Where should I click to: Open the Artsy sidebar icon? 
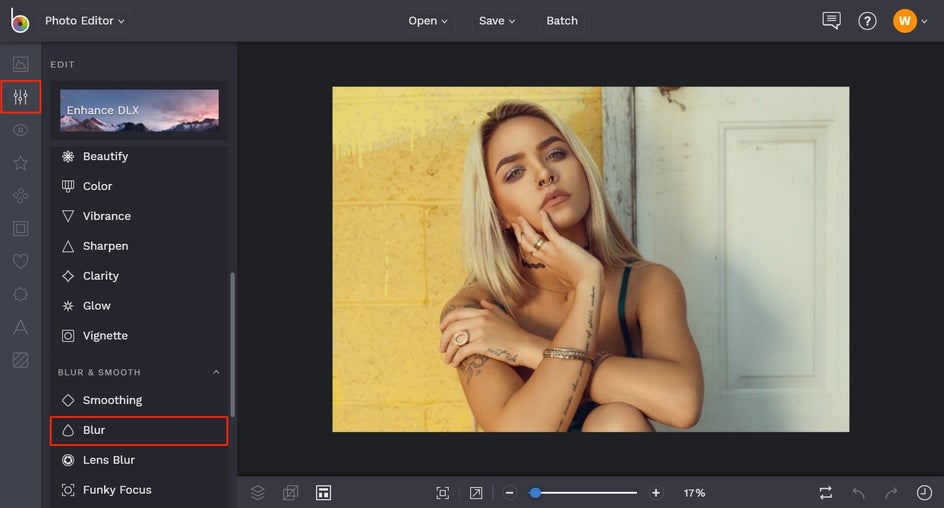pos(20,196)
